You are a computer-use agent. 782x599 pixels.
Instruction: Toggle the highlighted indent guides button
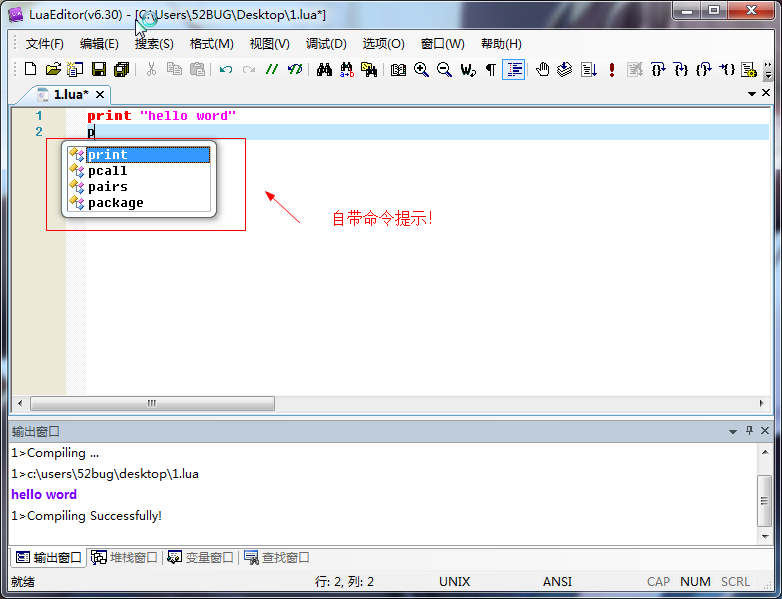pos(514,69)
